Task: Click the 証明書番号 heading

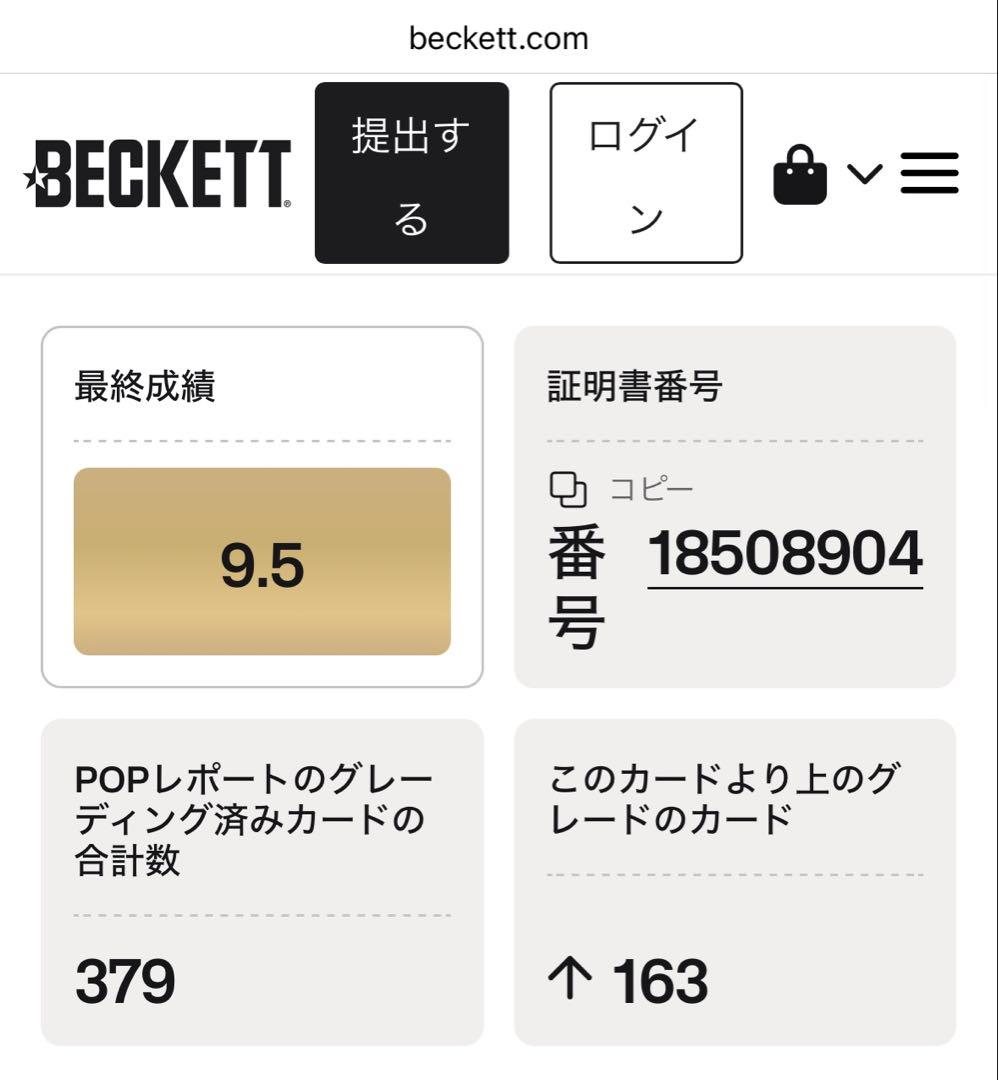Action: (x=635, y=386)
